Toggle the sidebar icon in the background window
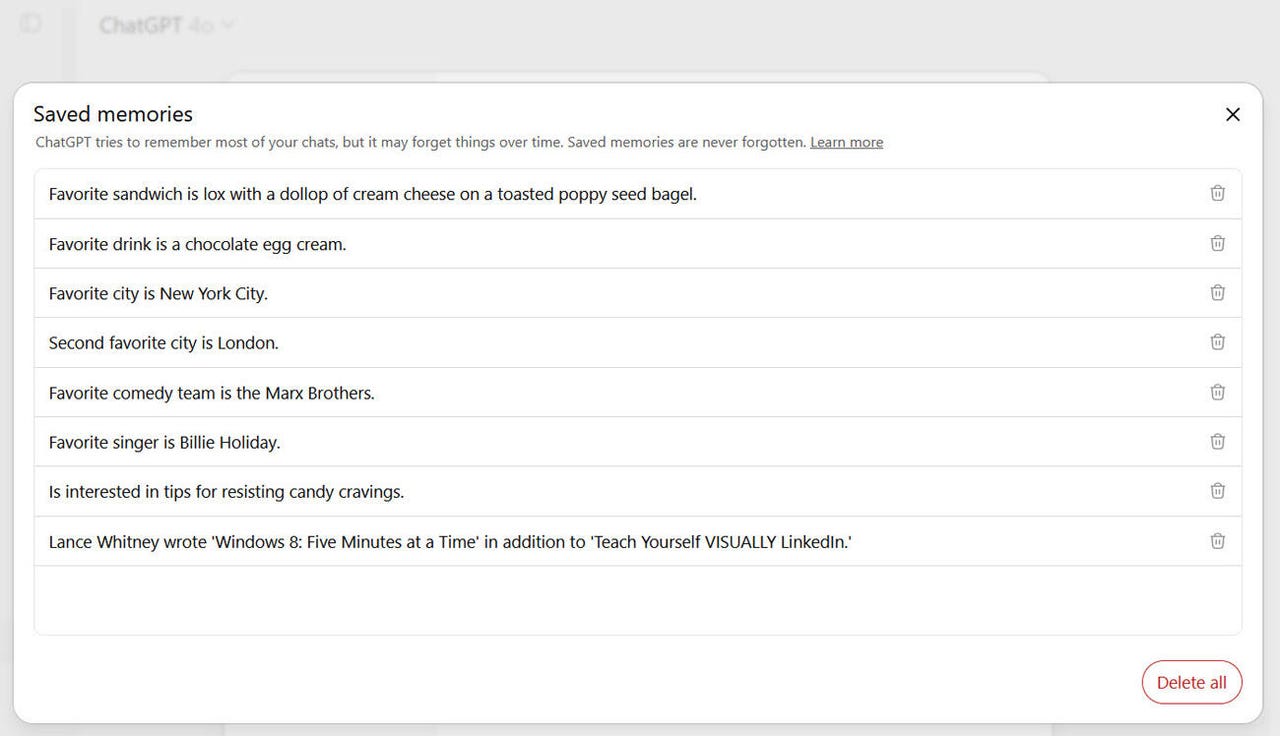Image resolution: width=1280 pixels, height=736 pixels. click(x=31, y=23)
